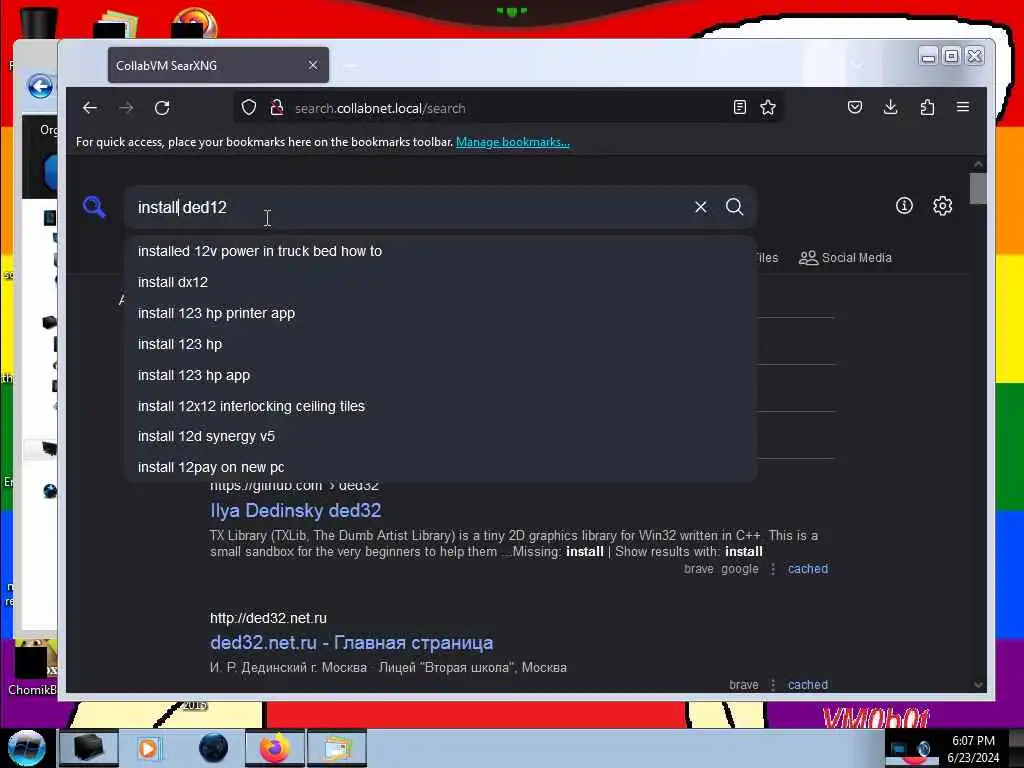Viewport: 1024px width, 768px height.
Task: Click the back arrow in background window
Action: tap(40, 86)
